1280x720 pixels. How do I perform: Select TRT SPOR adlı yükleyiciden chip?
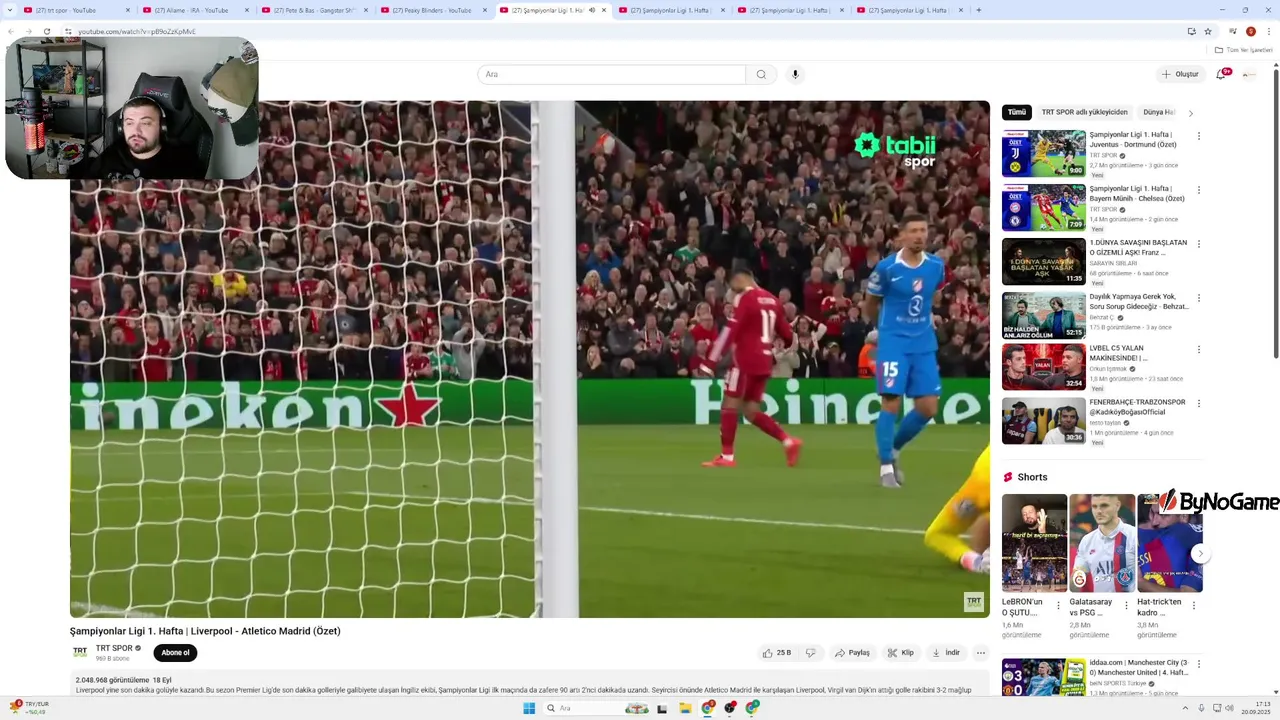(1084, 112)
